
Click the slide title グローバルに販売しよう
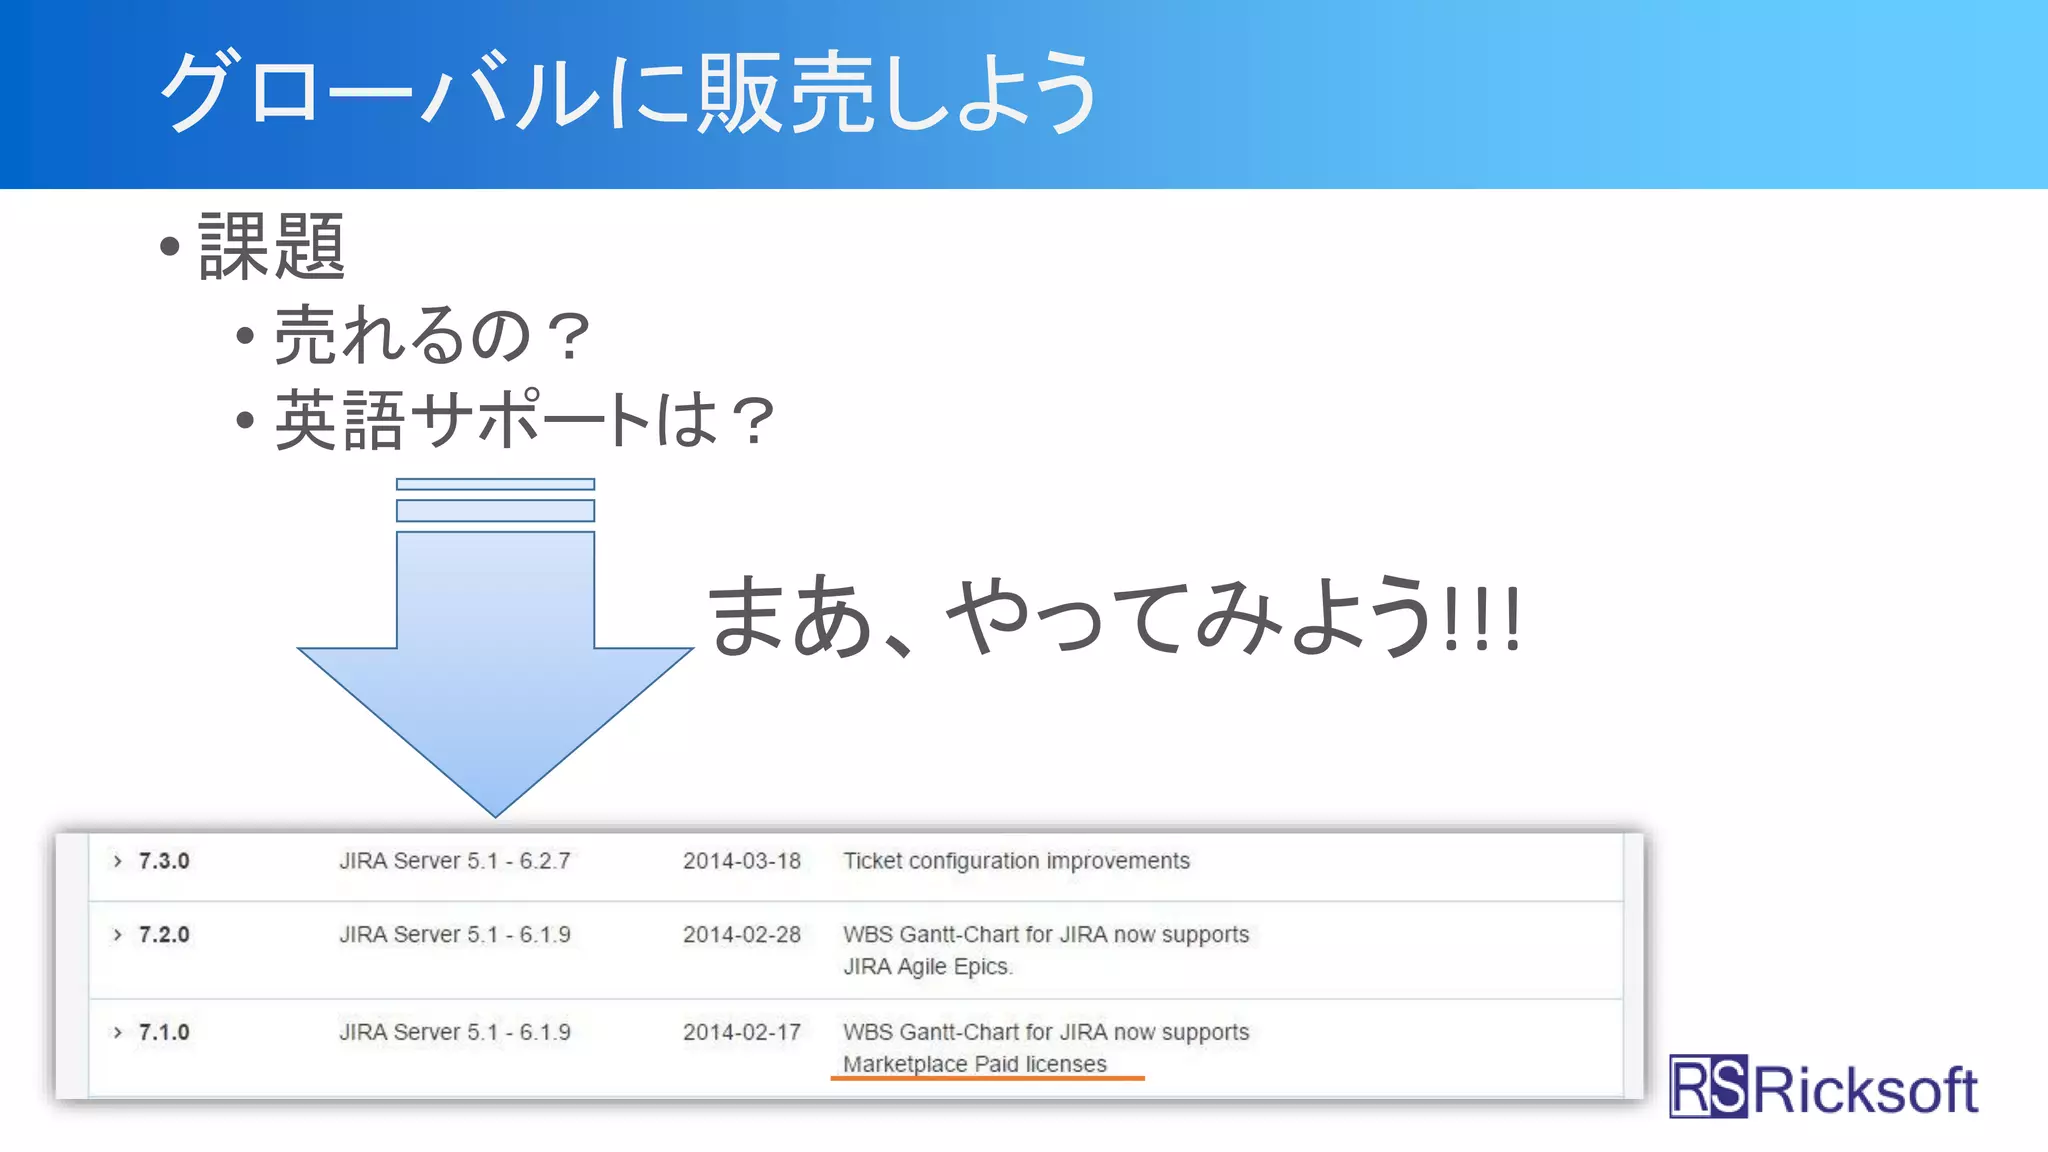pyautogui.click(x=630, y=92)
